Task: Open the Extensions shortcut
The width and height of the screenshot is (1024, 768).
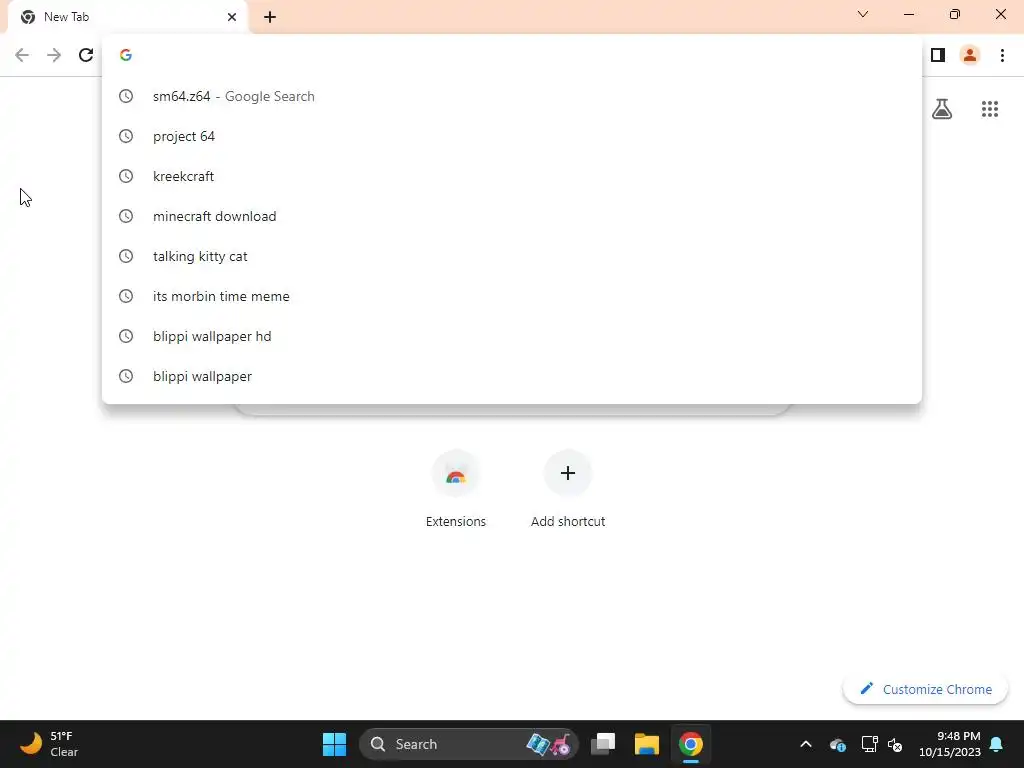Action: (456, 489)
